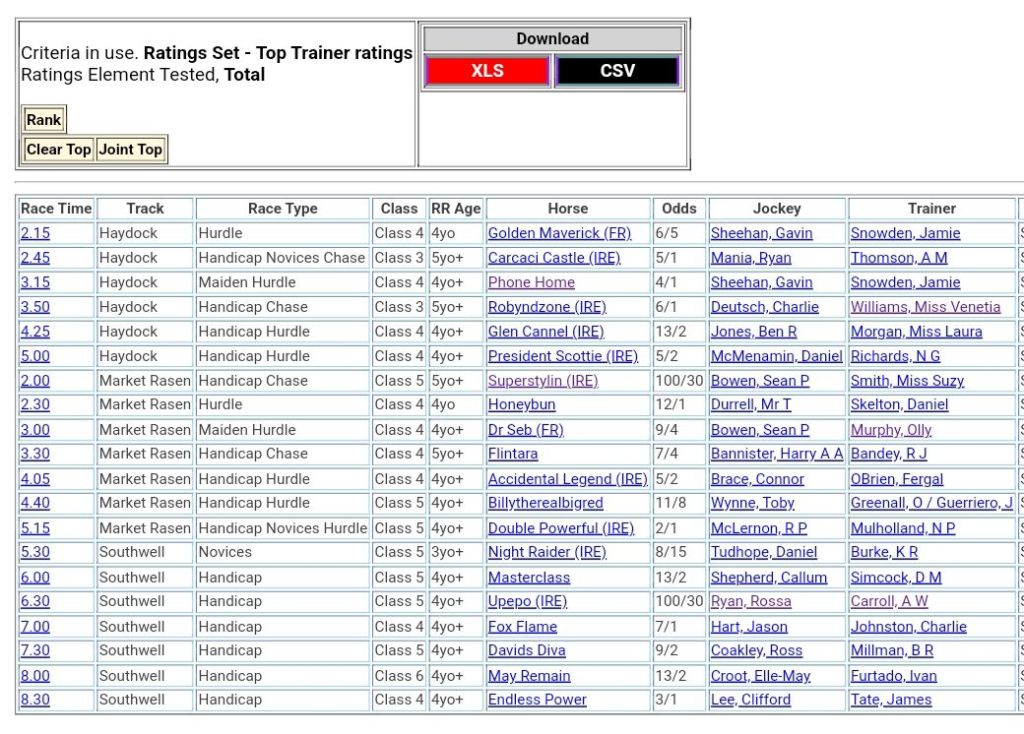This screenshot has height=734, width=1024.
Task: Open the 5.30 Southwell race link
Action: pos(35,552)
